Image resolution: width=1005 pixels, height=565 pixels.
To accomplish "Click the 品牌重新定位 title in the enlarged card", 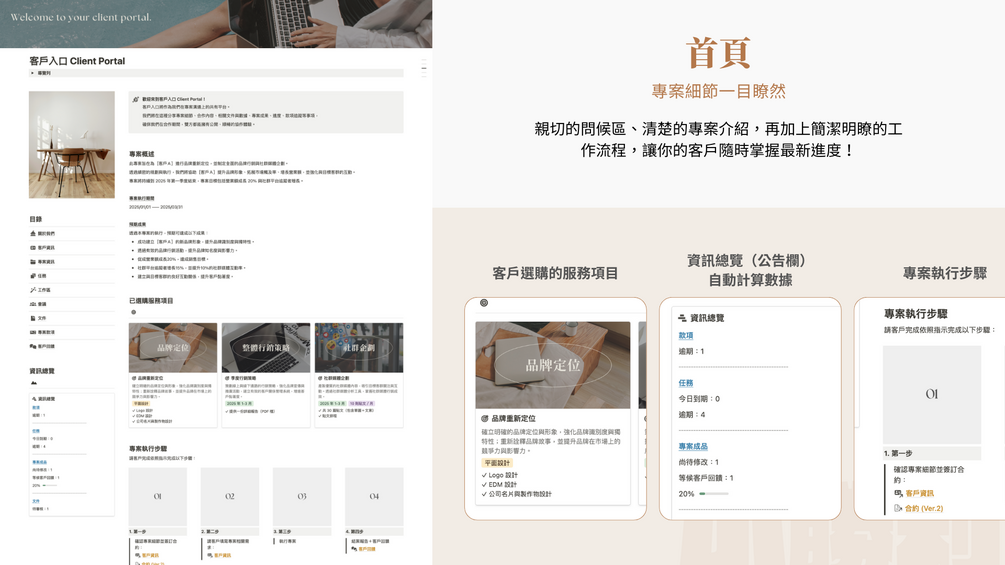I will [x=513, y=418].
